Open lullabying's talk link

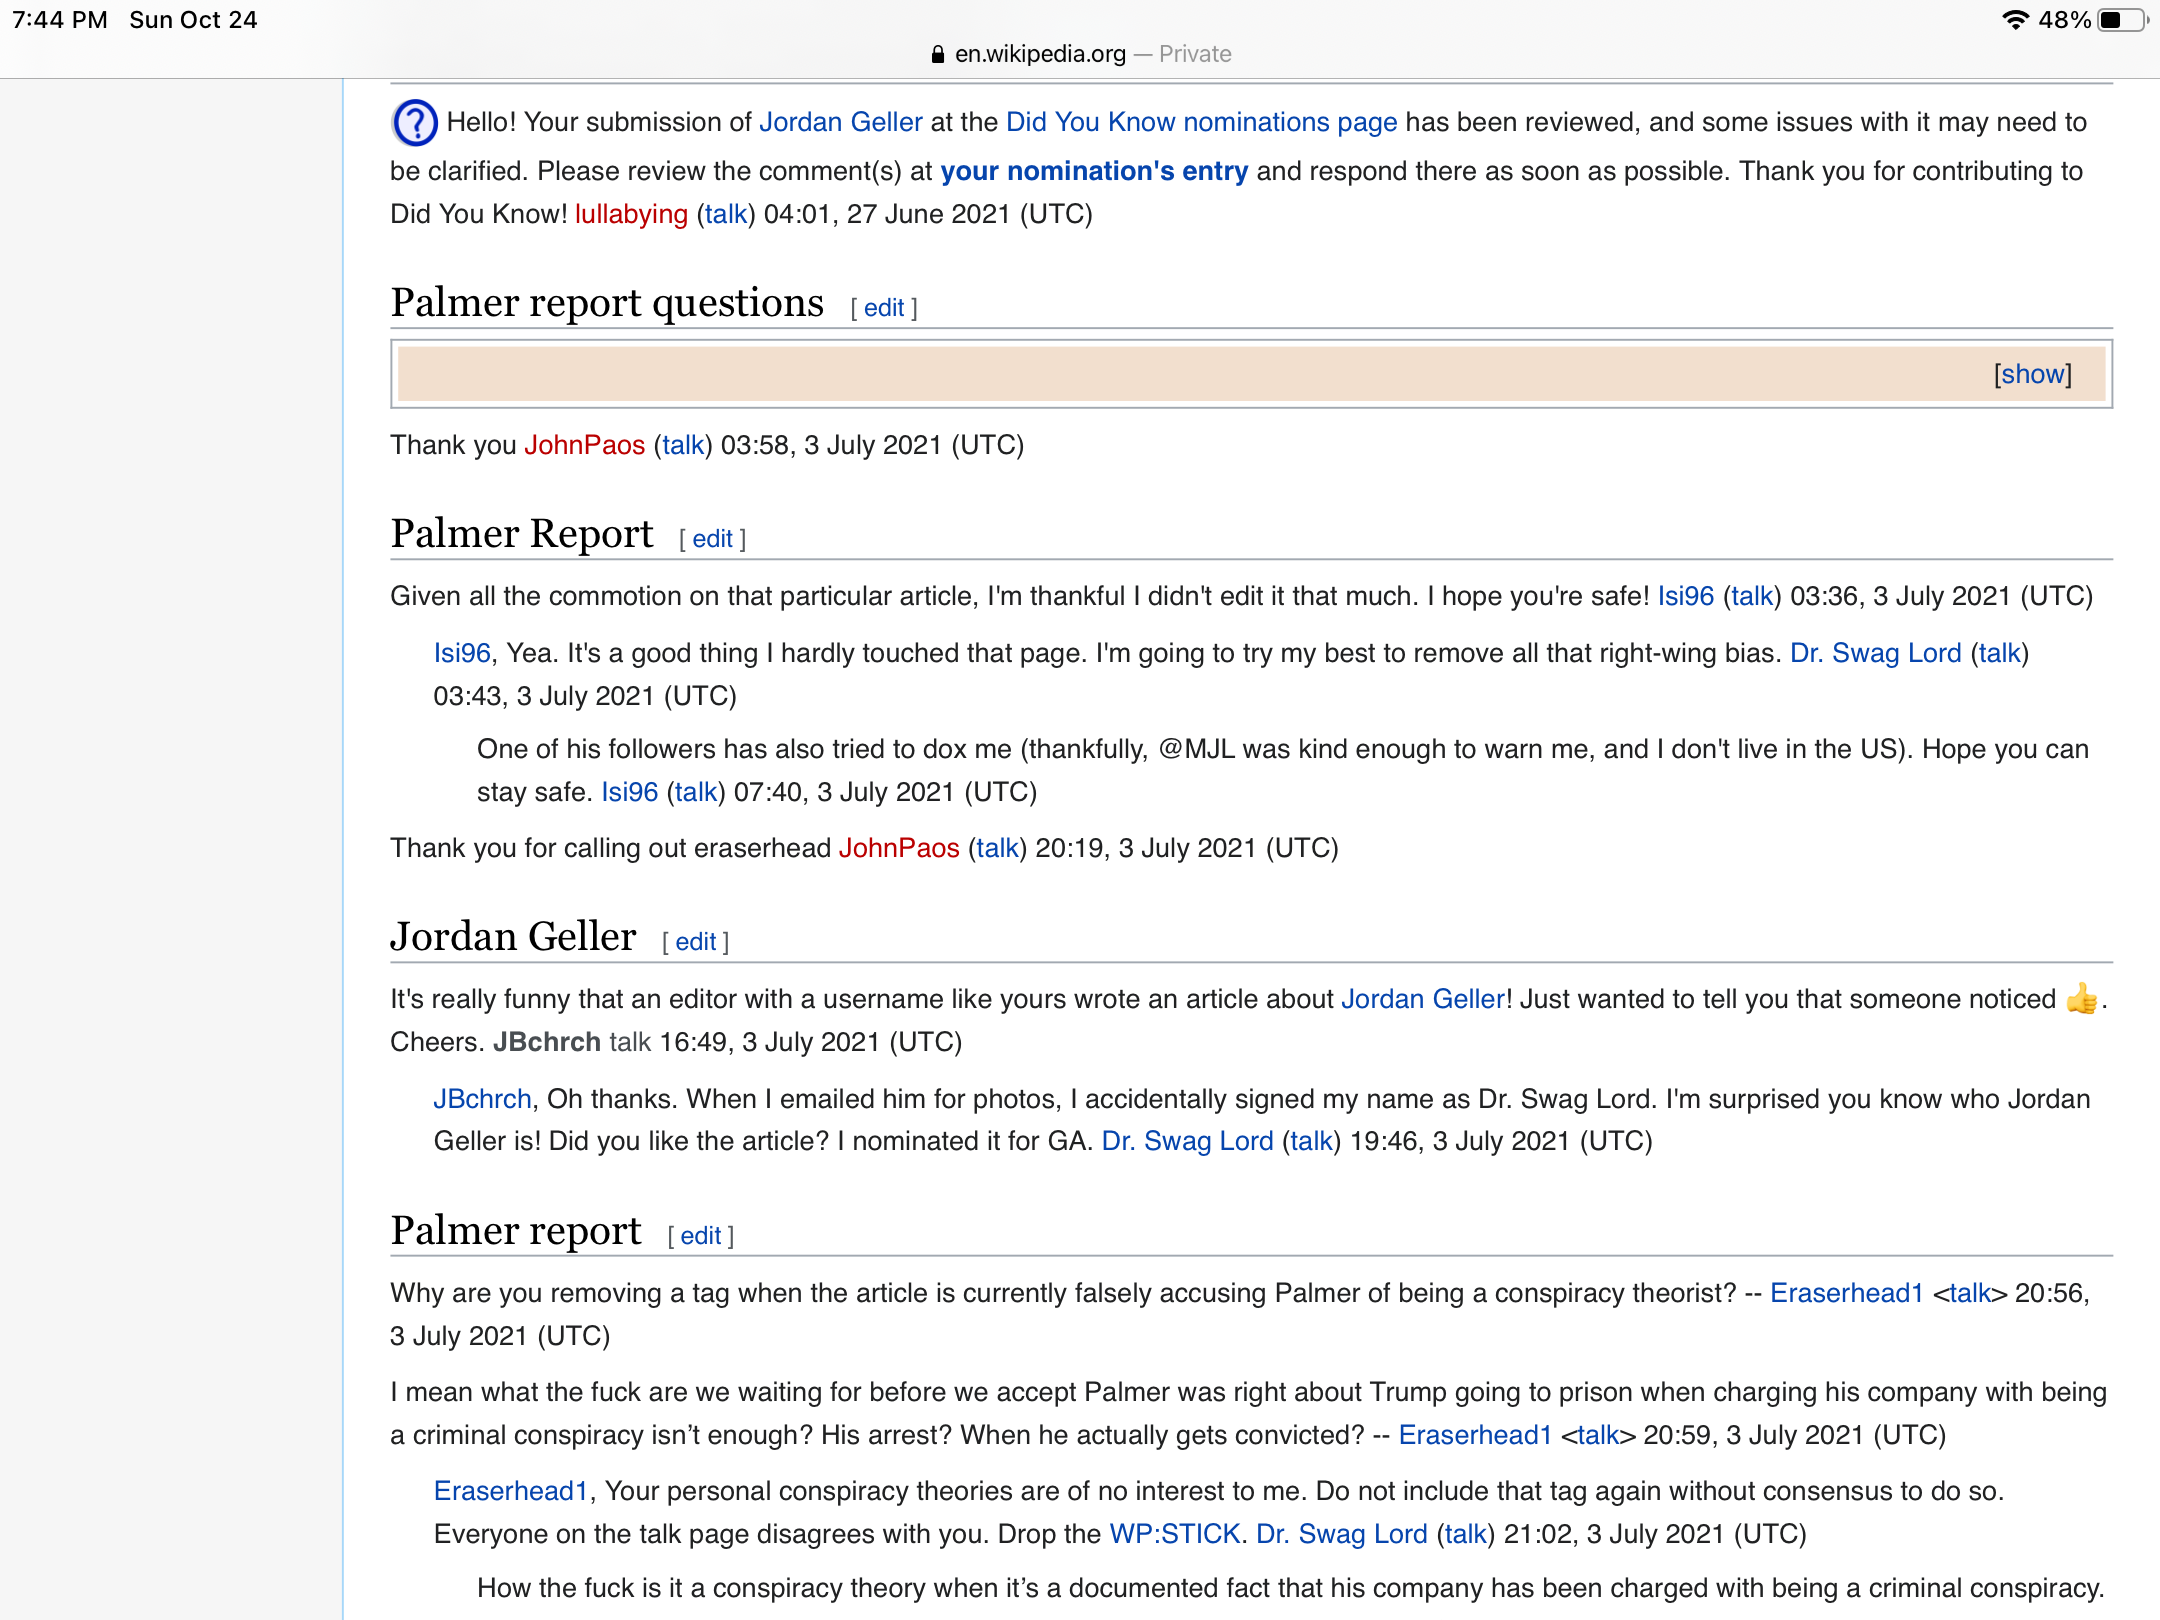726,214
